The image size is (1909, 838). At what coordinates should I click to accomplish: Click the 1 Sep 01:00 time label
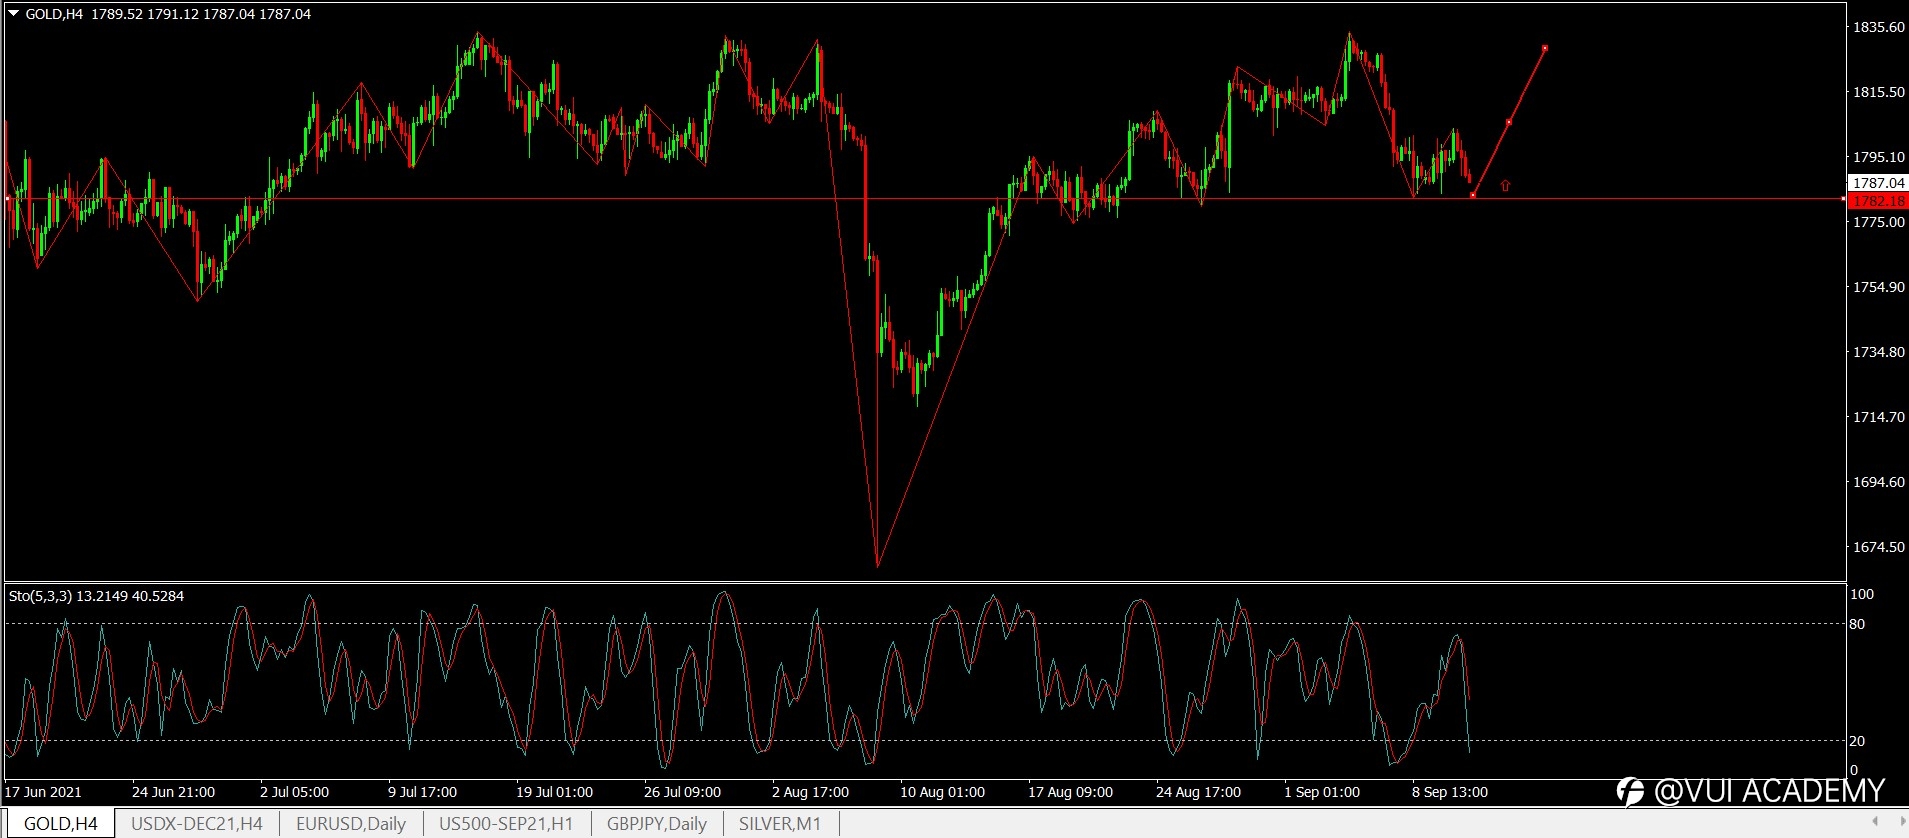1322,792
